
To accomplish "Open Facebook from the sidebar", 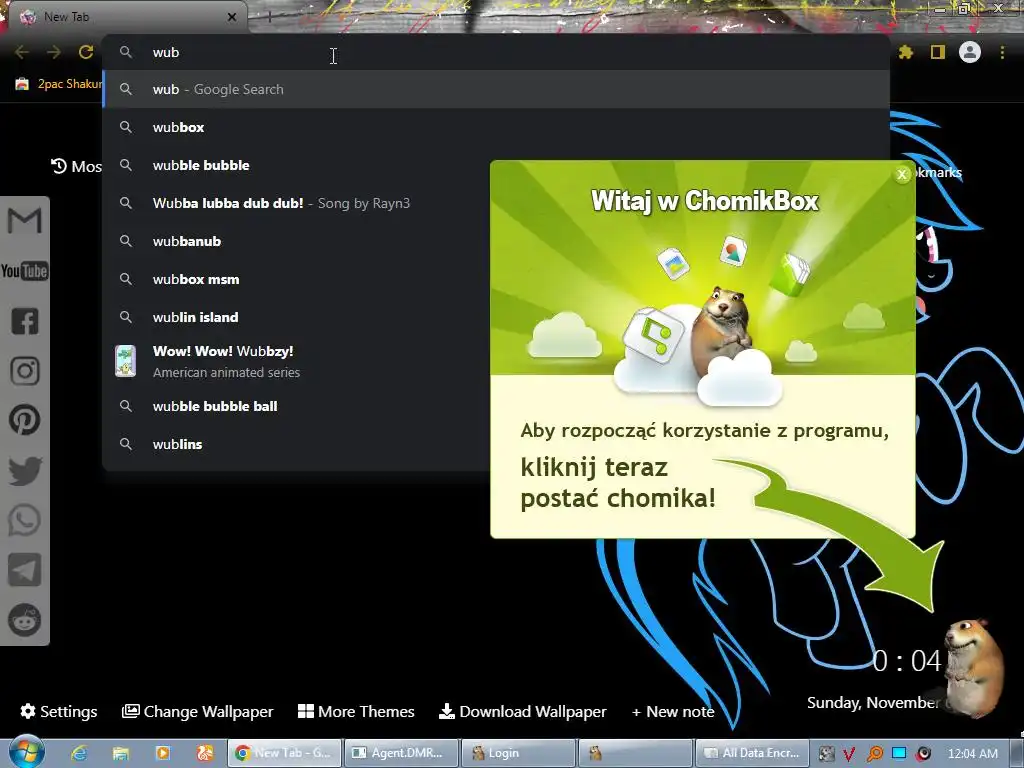I will click(x=25, y=321).
